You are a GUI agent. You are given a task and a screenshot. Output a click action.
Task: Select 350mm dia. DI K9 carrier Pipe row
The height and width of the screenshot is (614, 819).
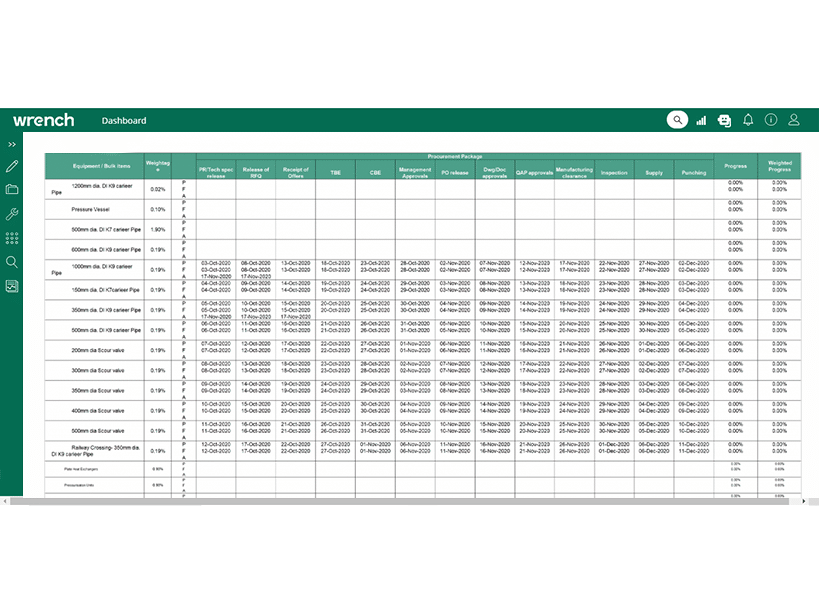point(423,310)
